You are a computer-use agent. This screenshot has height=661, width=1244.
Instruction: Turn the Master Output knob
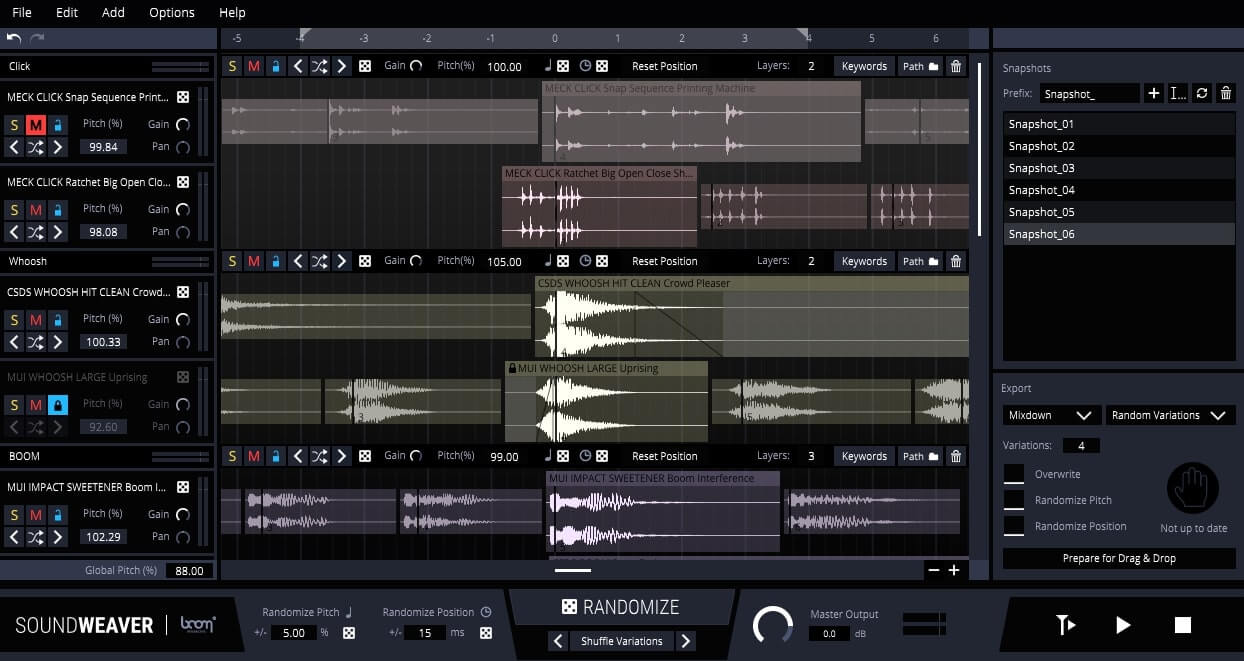[773, 625]
